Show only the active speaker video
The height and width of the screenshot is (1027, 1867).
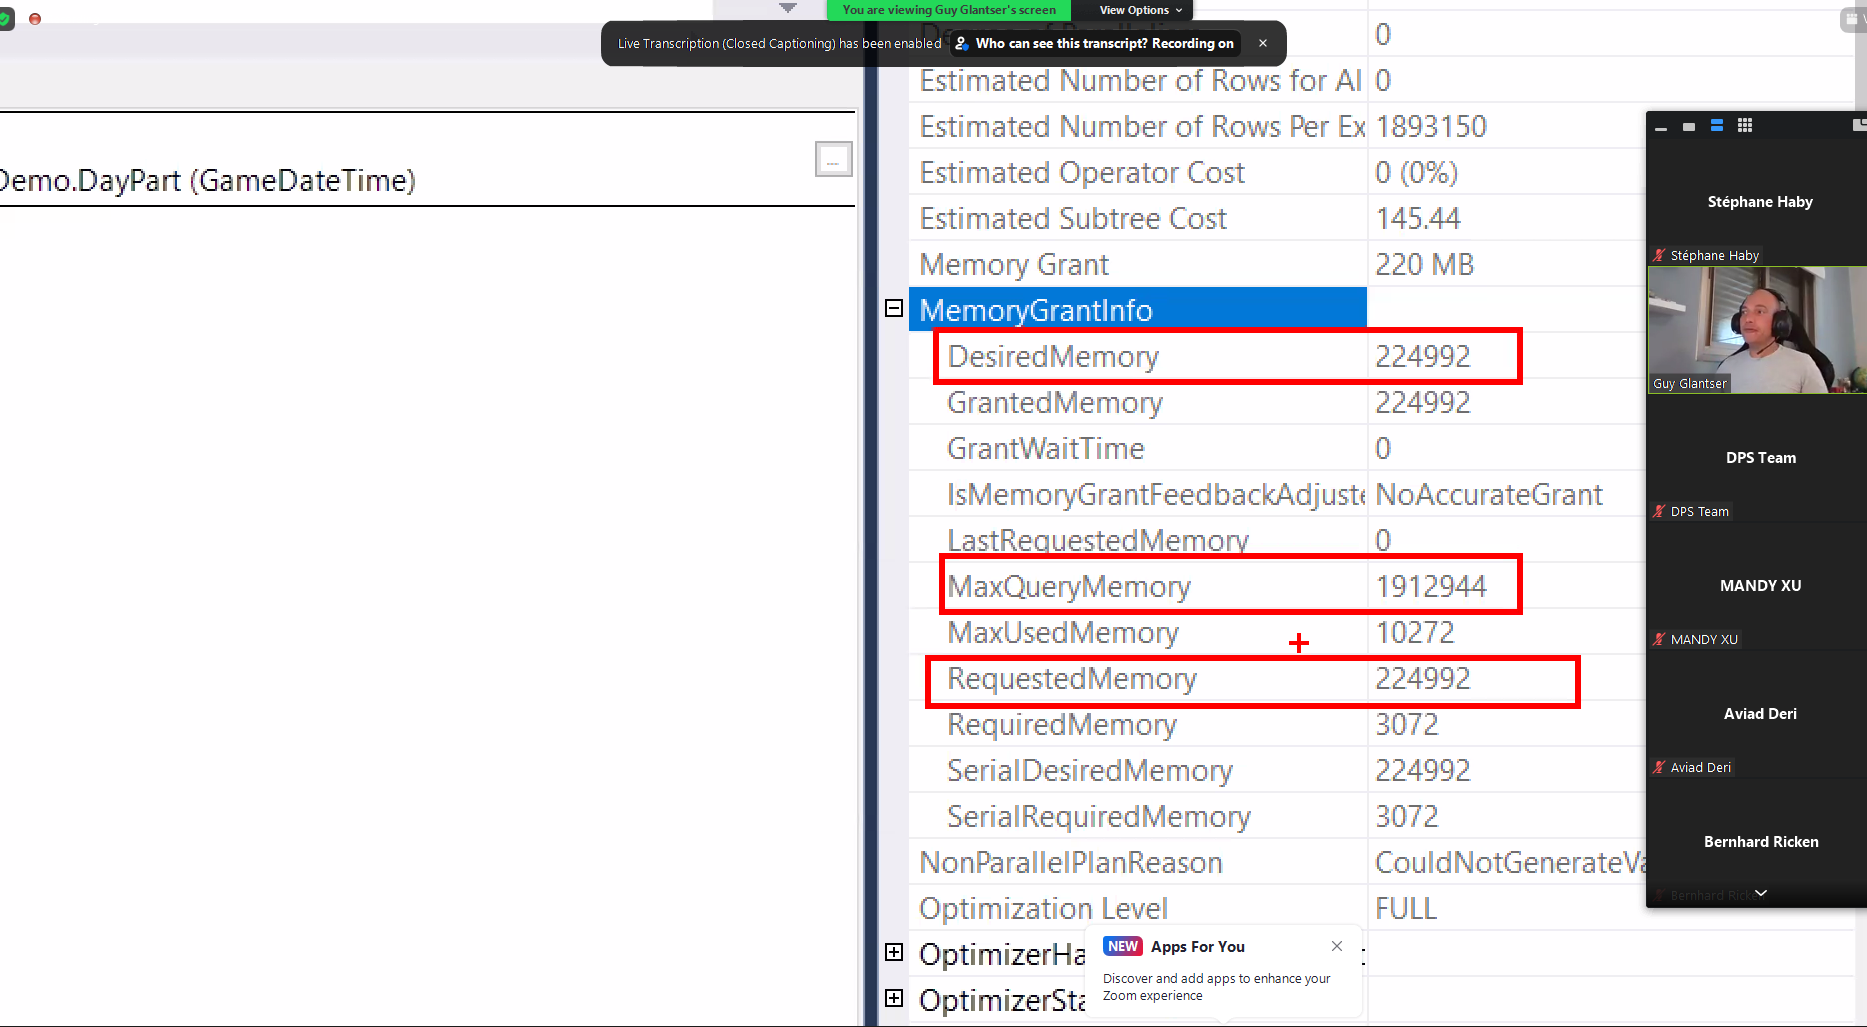[1689, 127]
